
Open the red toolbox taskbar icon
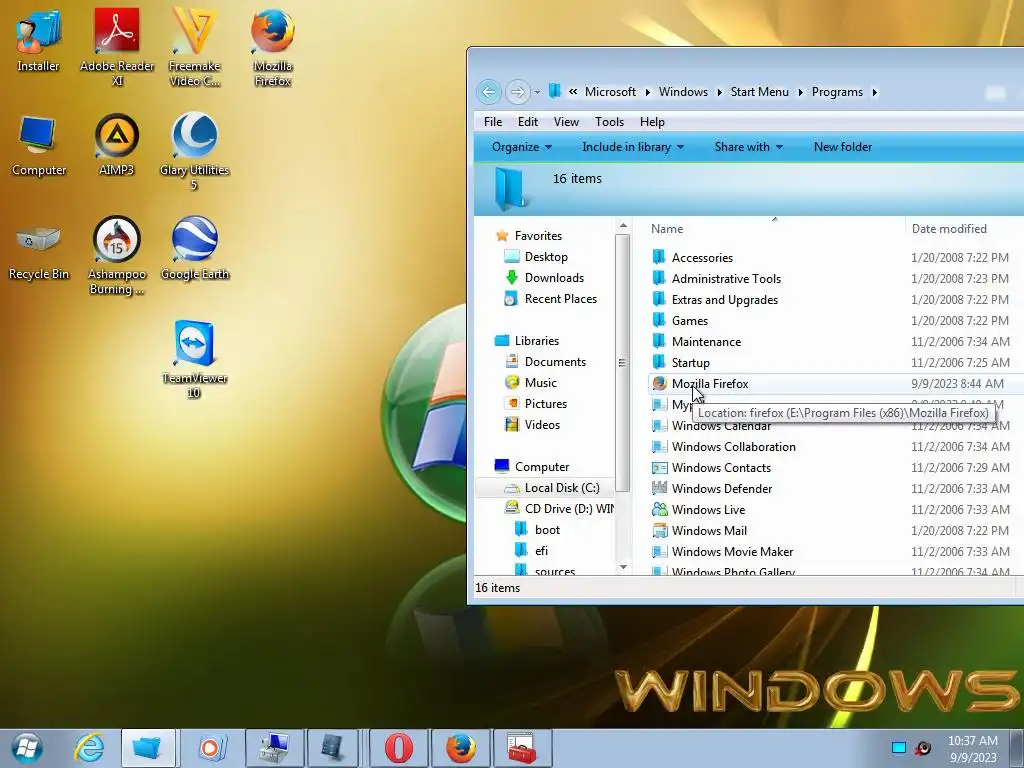[x=522, y=748]
